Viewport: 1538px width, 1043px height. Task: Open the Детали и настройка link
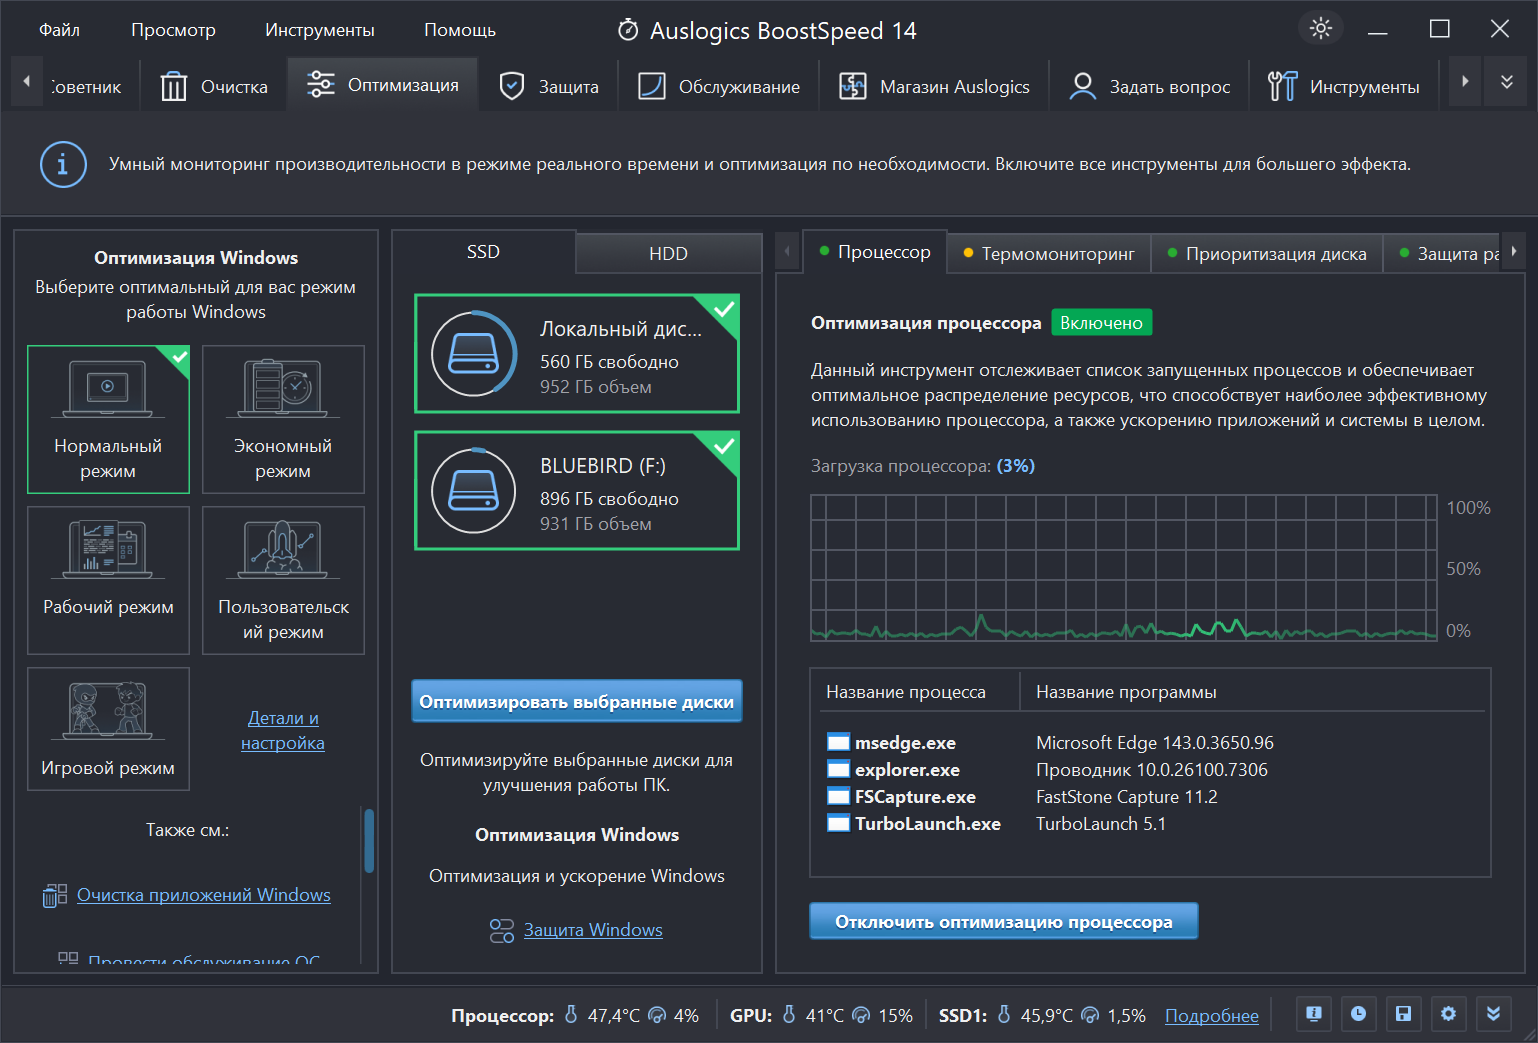coord(283,730)
